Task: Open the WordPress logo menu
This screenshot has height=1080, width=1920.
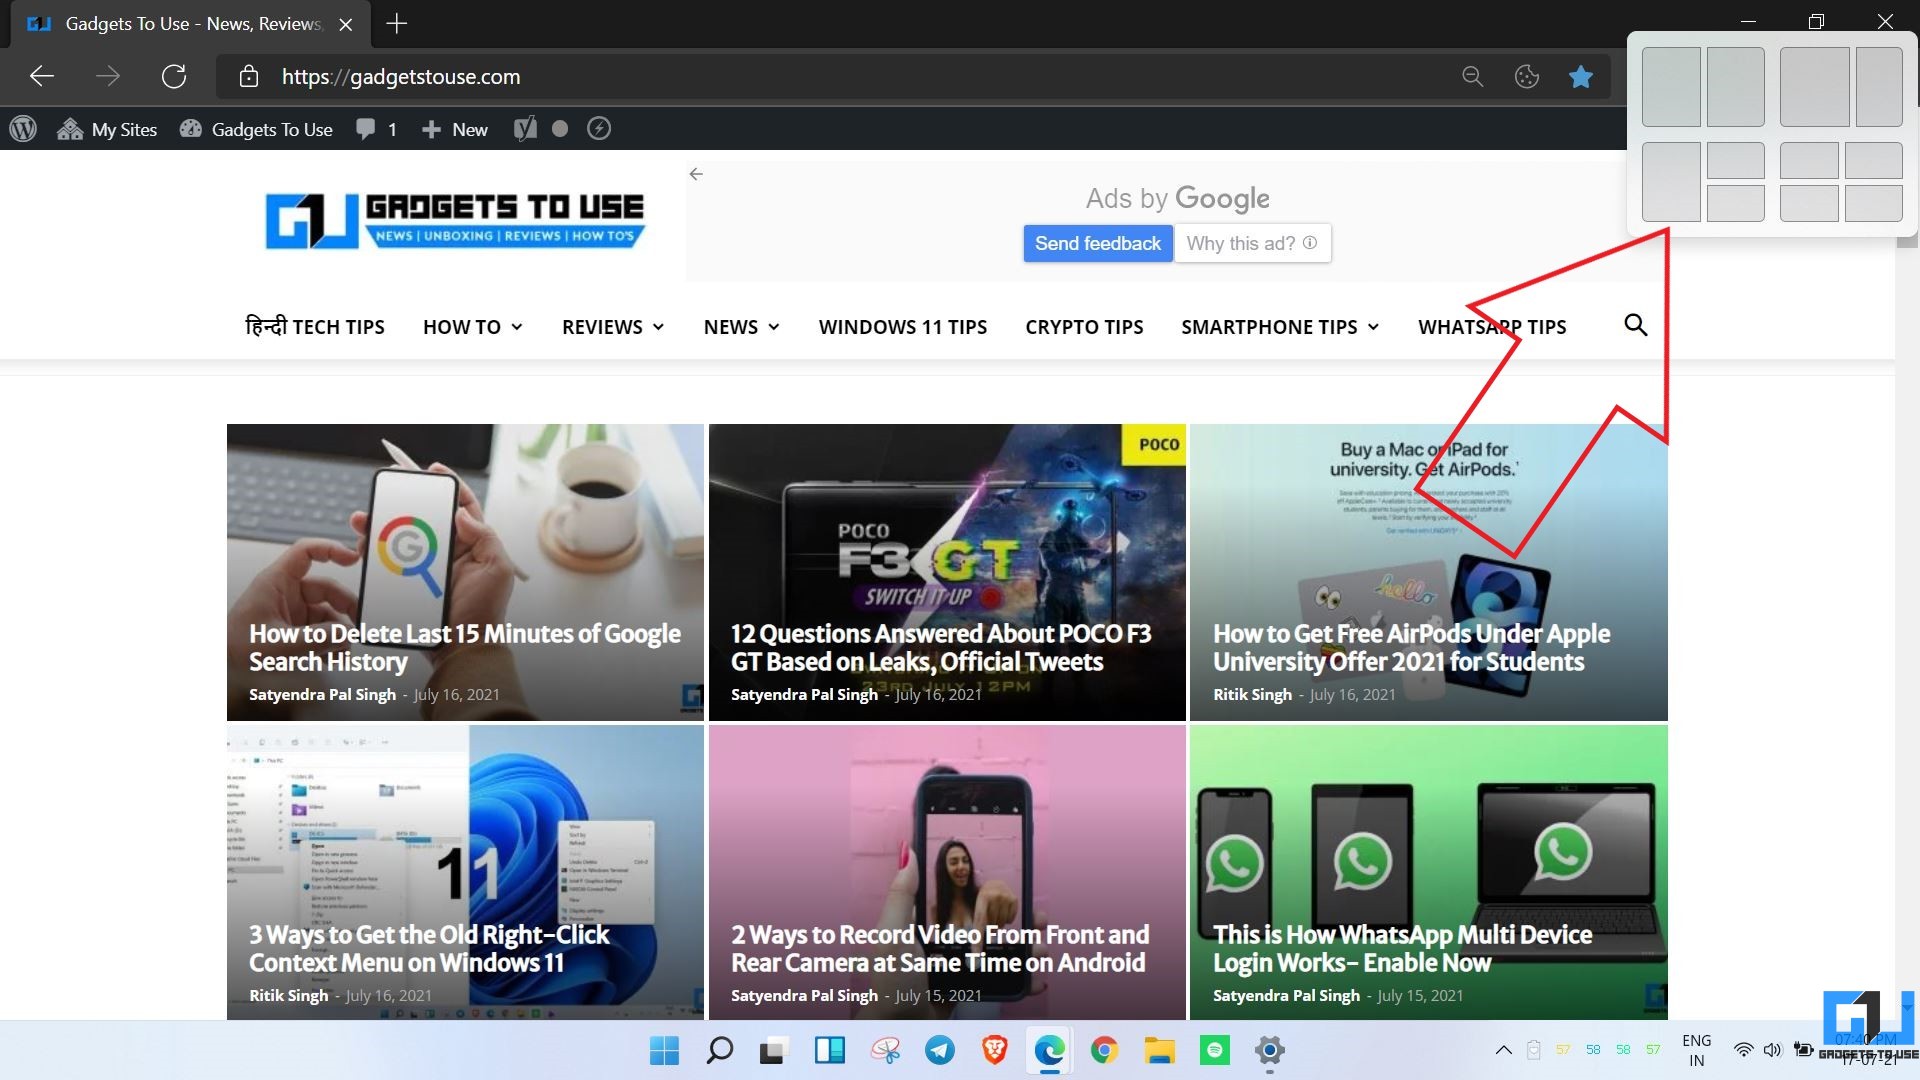Action: 23,129
